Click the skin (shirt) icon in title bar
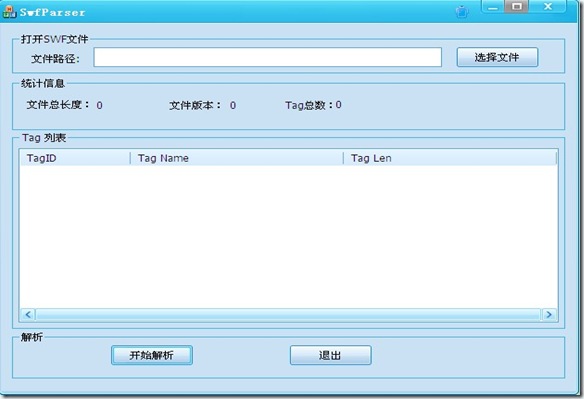Viewport: 584px width, 399px height. [462, 12]
